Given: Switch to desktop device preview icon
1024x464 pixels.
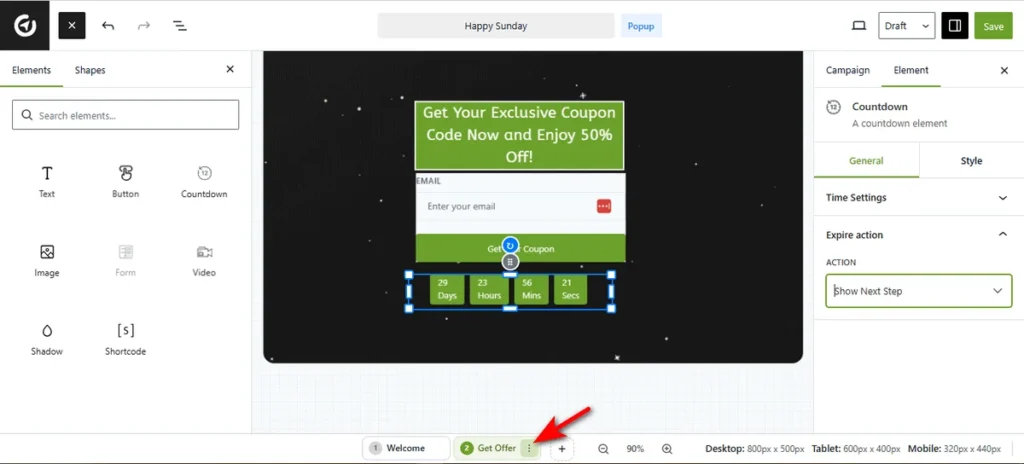Looking at the screenshot, I should click(859, 25).
